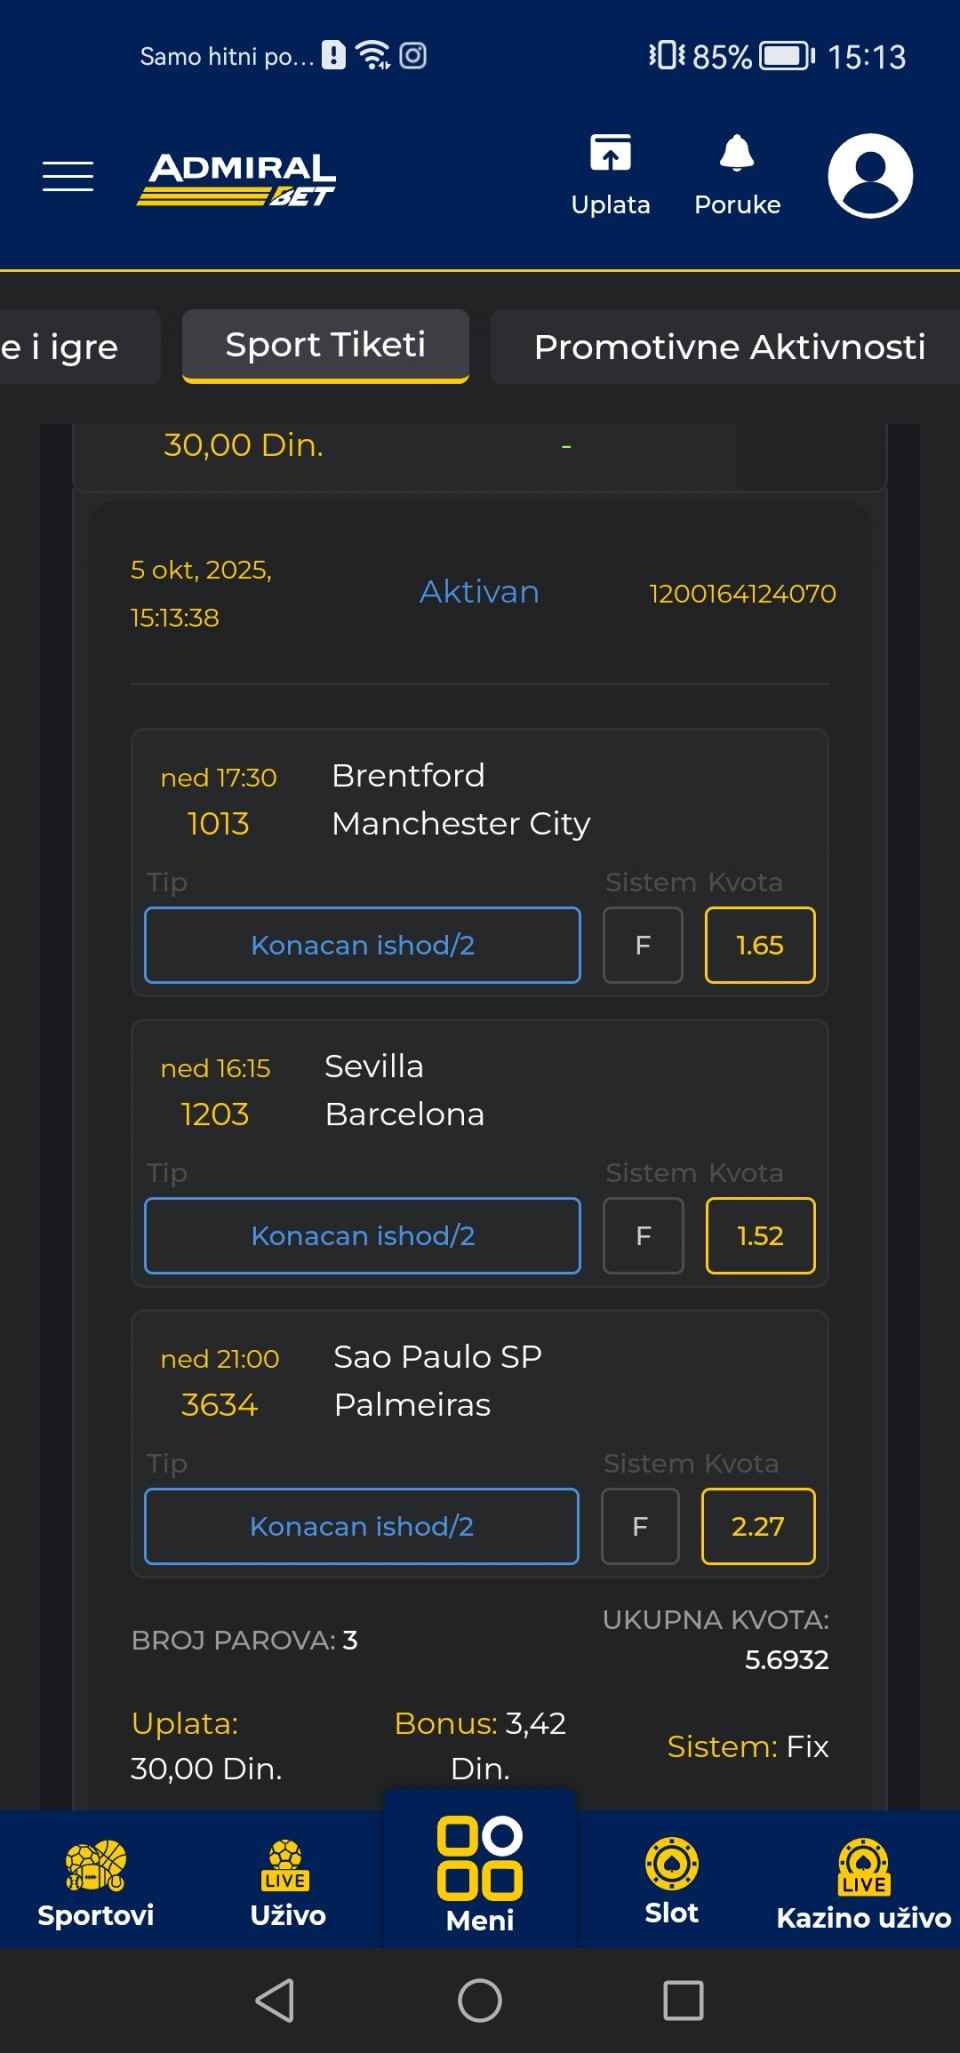
Task: Tap Konacan ishod/2 for Brentford match
Action: [362, 945]
